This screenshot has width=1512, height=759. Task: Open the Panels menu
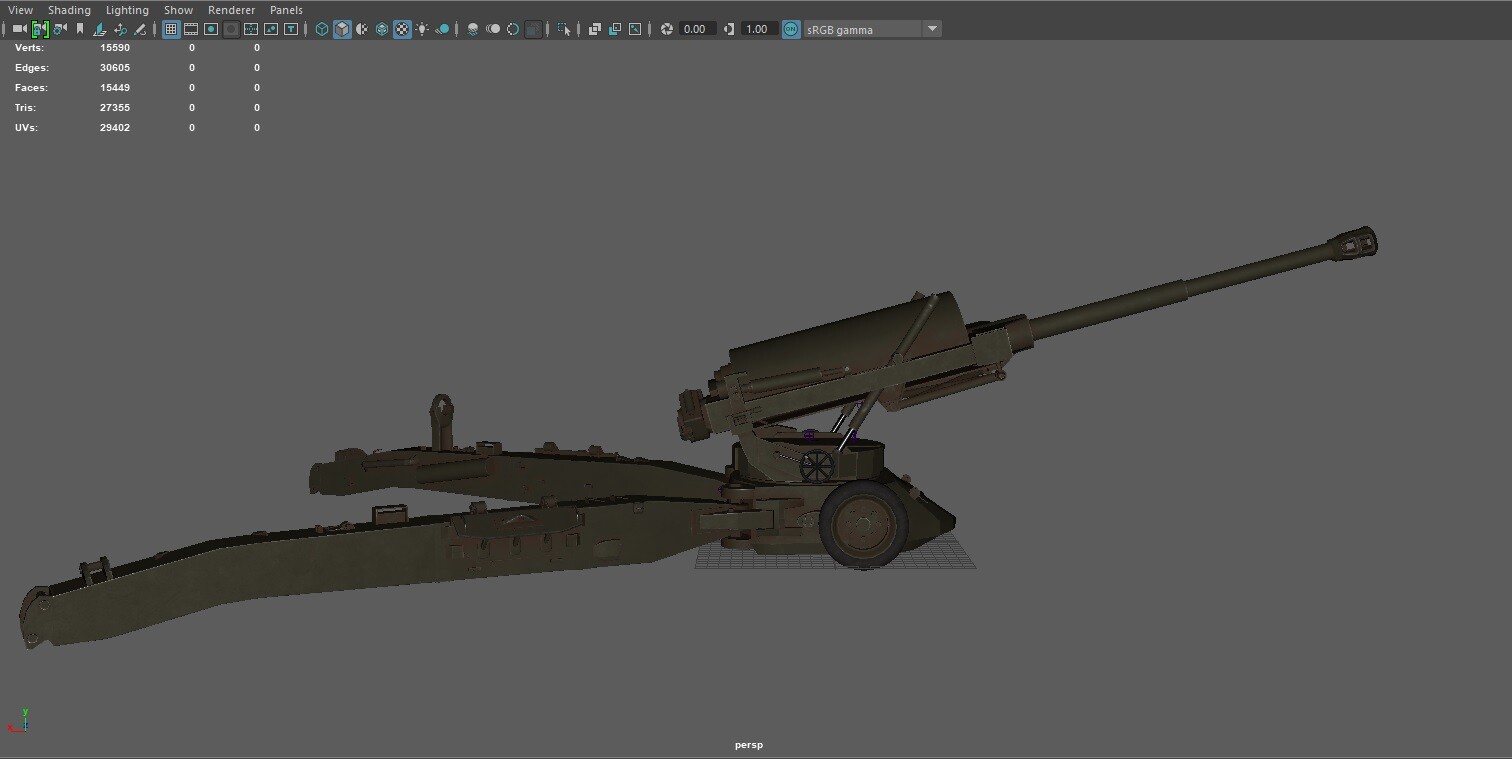coord(286,10)
